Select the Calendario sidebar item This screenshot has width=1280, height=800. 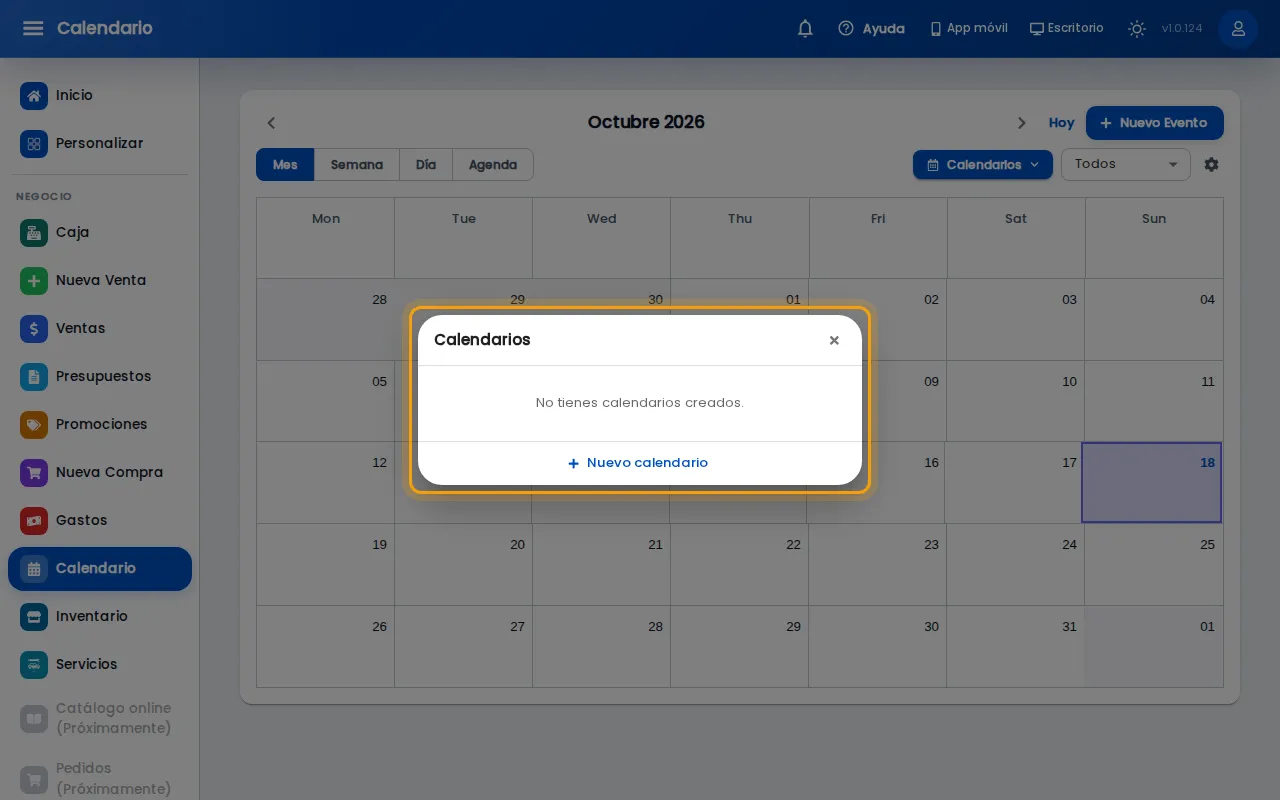[x=100, y=569]
